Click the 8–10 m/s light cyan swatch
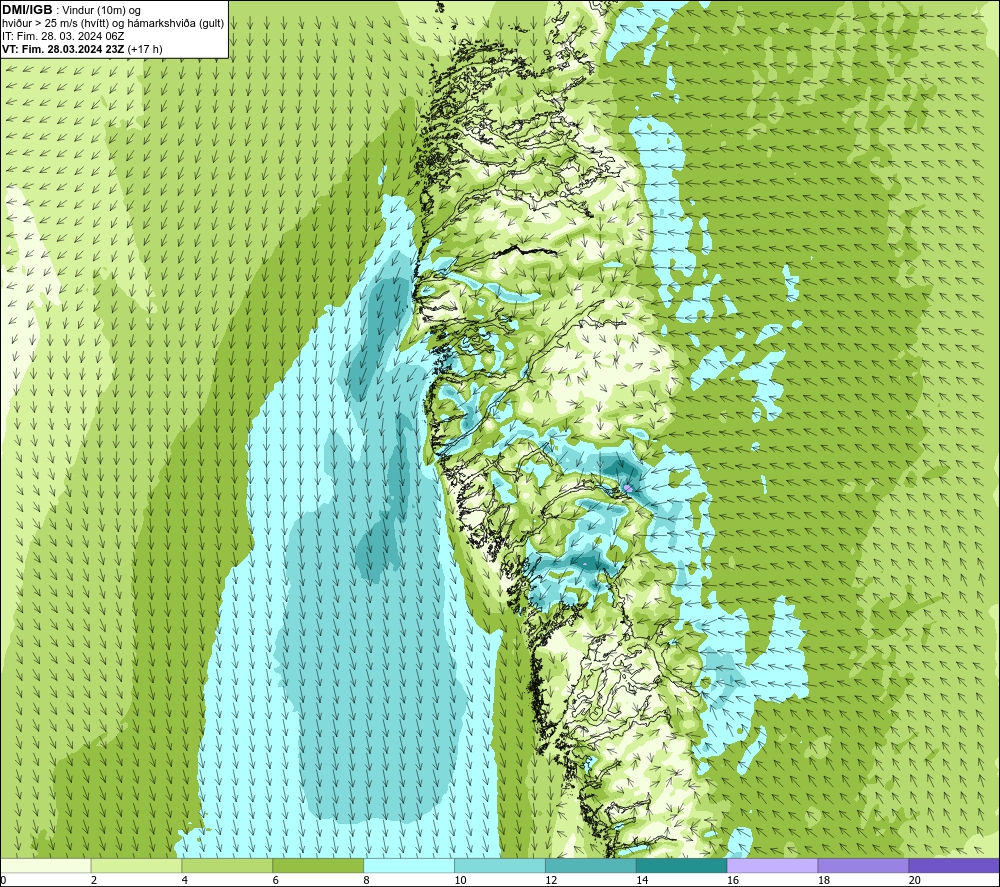 [409, 865]
